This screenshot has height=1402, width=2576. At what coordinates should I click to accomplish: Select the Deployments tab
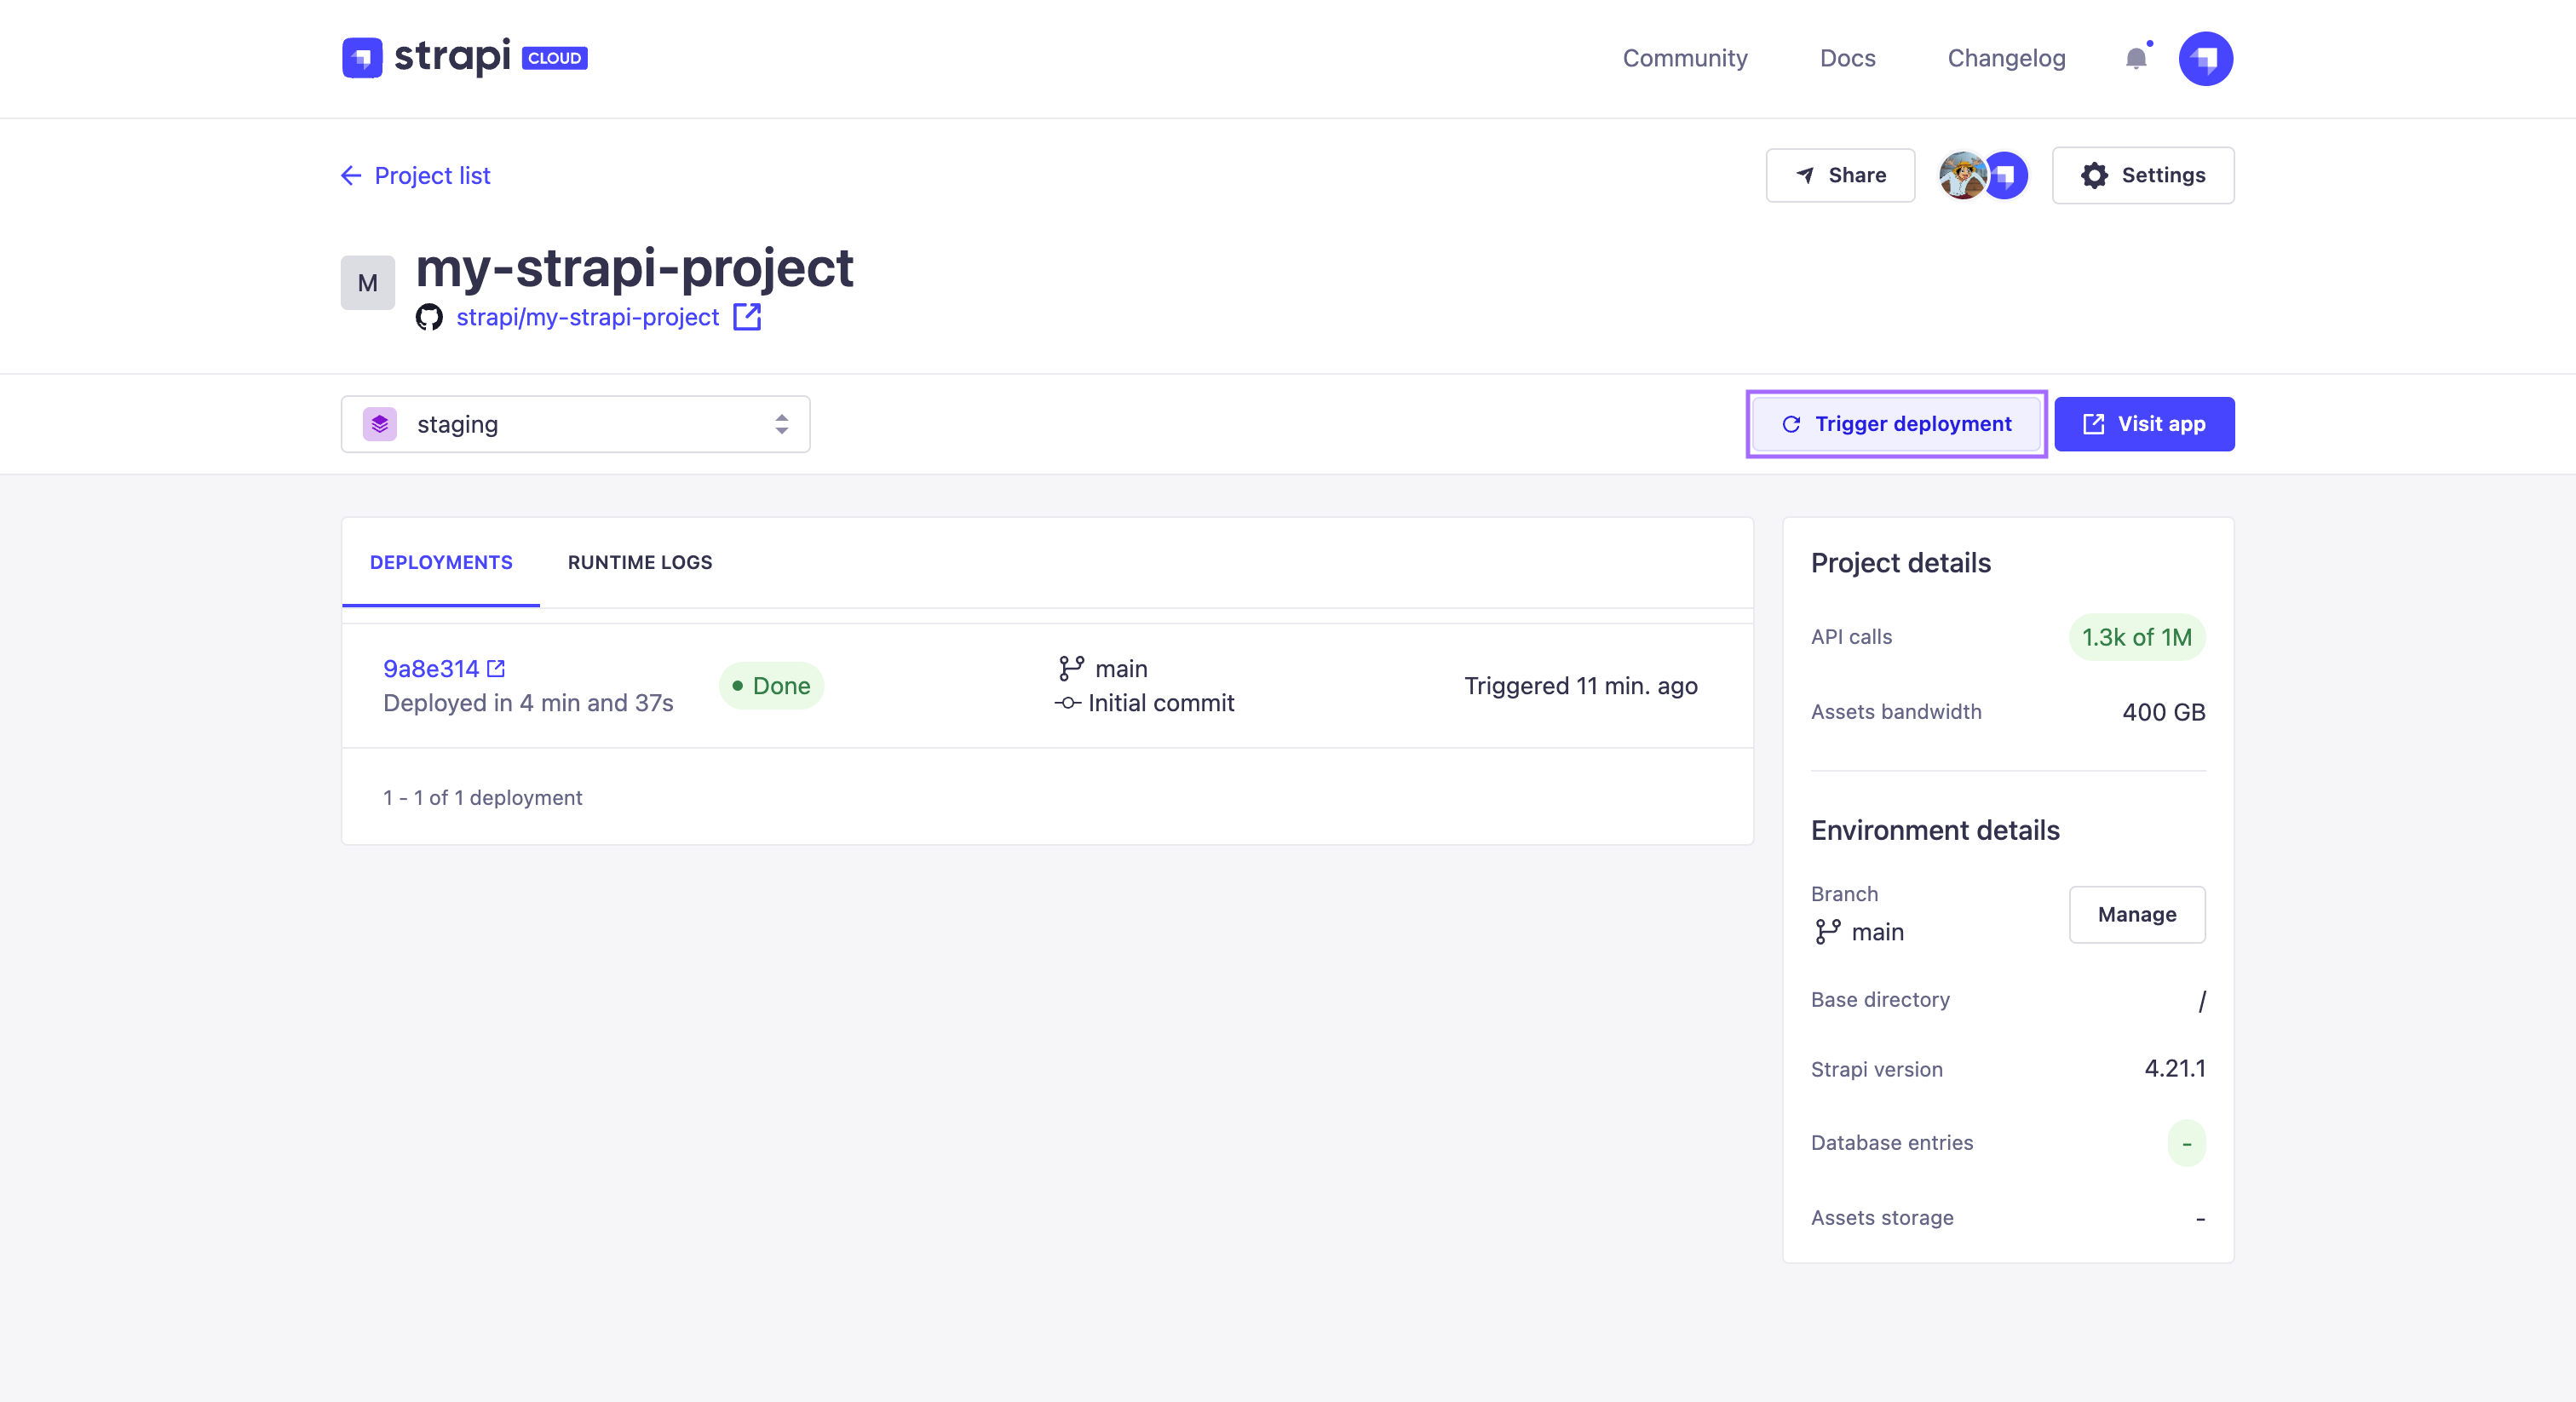click(441, 562)
